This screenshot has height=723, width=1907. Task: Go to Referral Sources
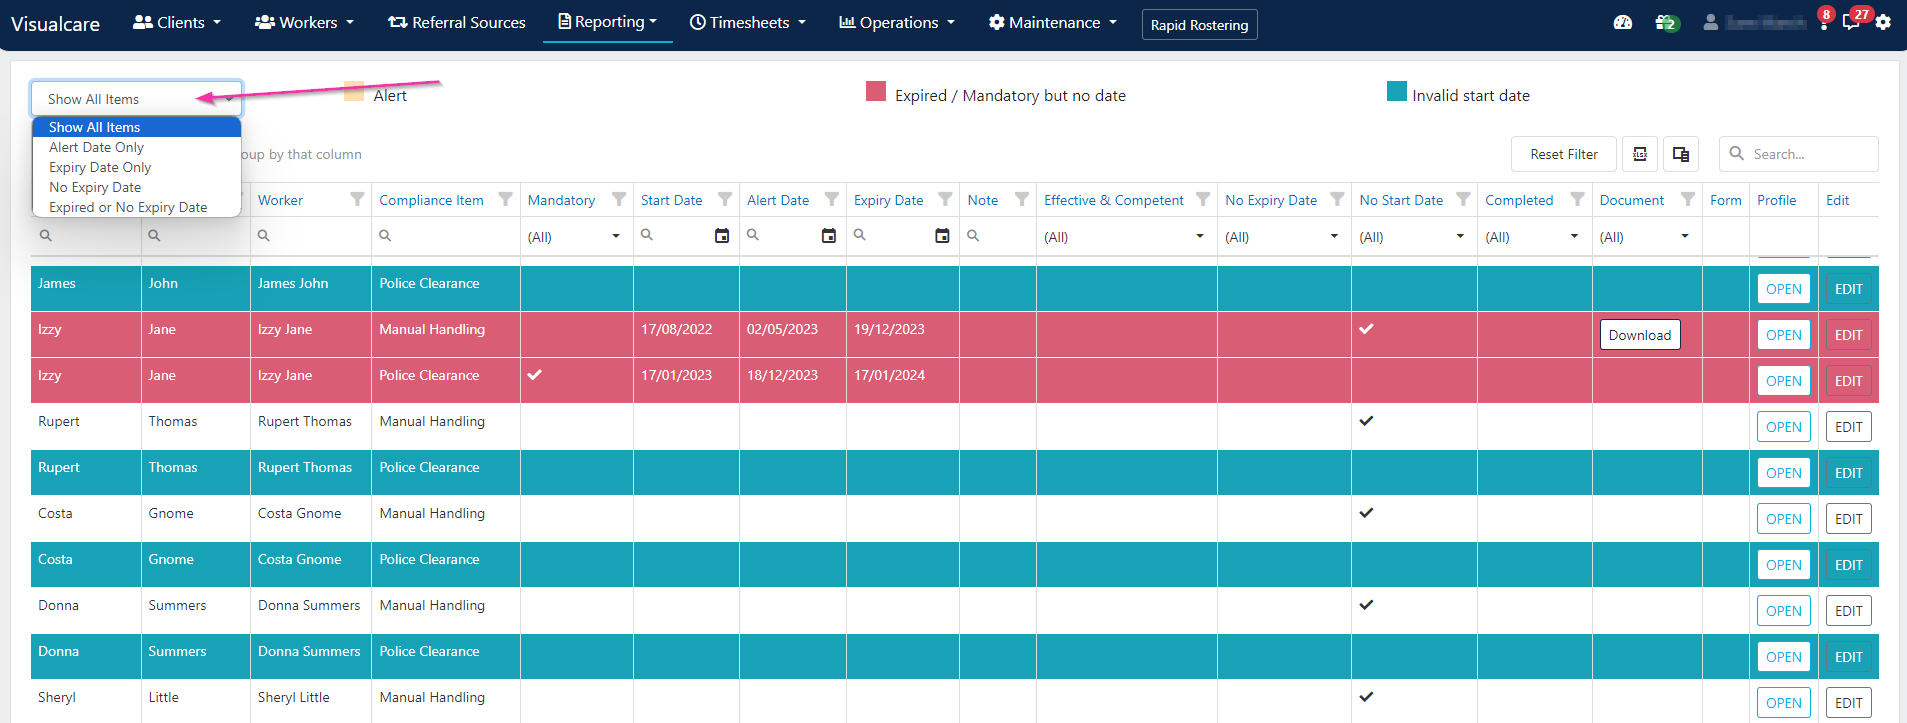(x=457, y=22)
